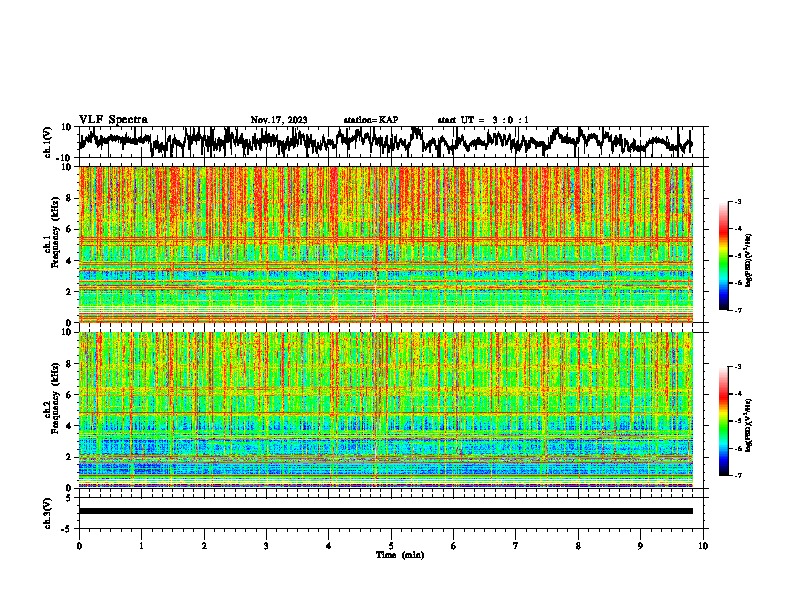Click the 'station=KAP' label
The height and width of the screenshot is (612, 792).
click(371, 120)
